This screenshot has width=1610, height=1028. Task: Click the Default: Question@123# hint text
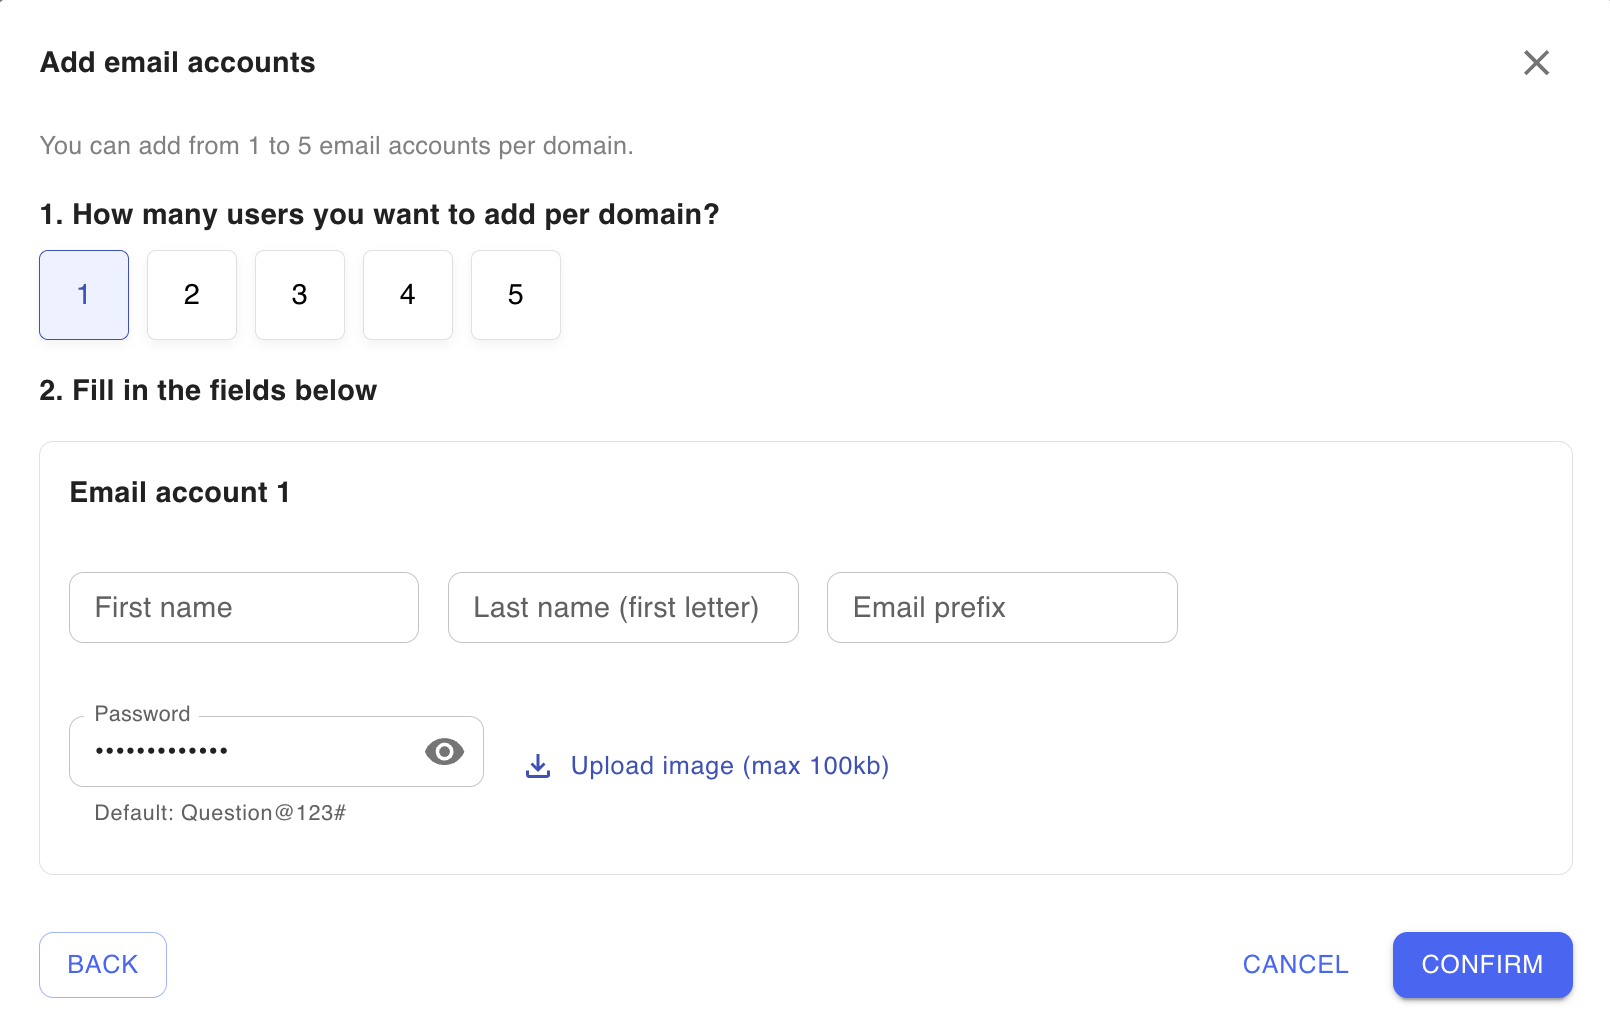click(x=220, y=813)
